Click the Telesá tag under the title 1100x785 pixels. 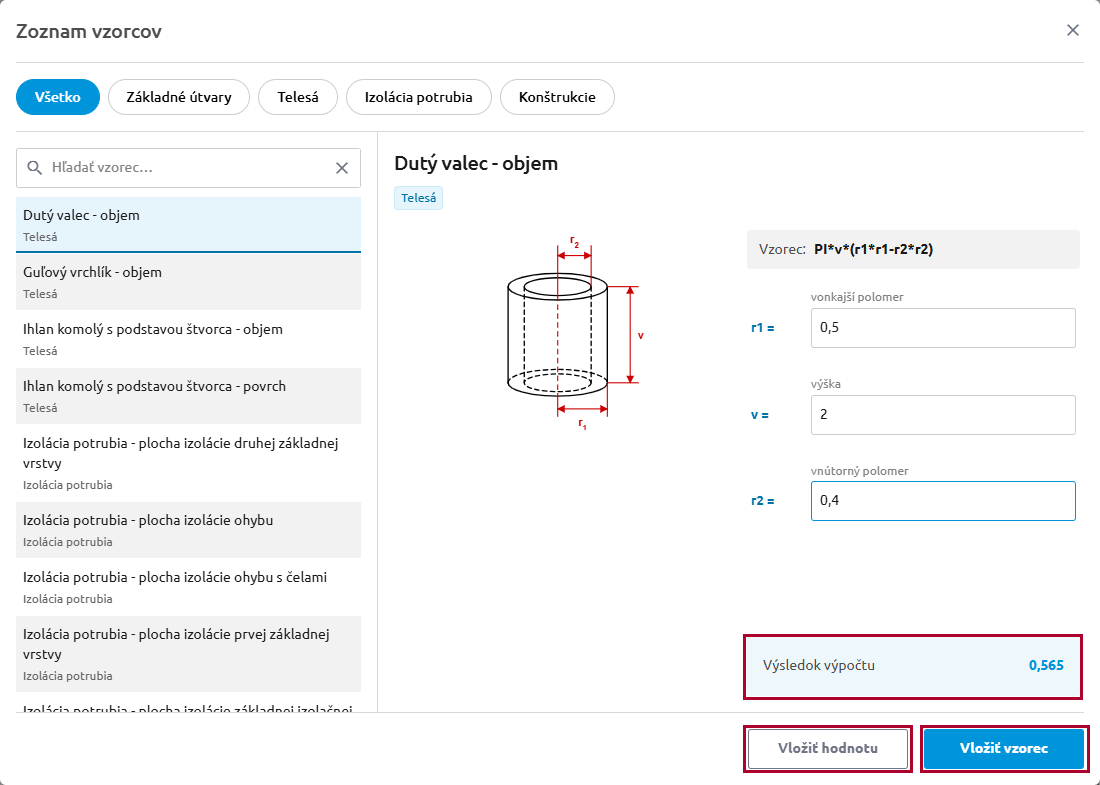pyautogui.click(x=419, y=198)
